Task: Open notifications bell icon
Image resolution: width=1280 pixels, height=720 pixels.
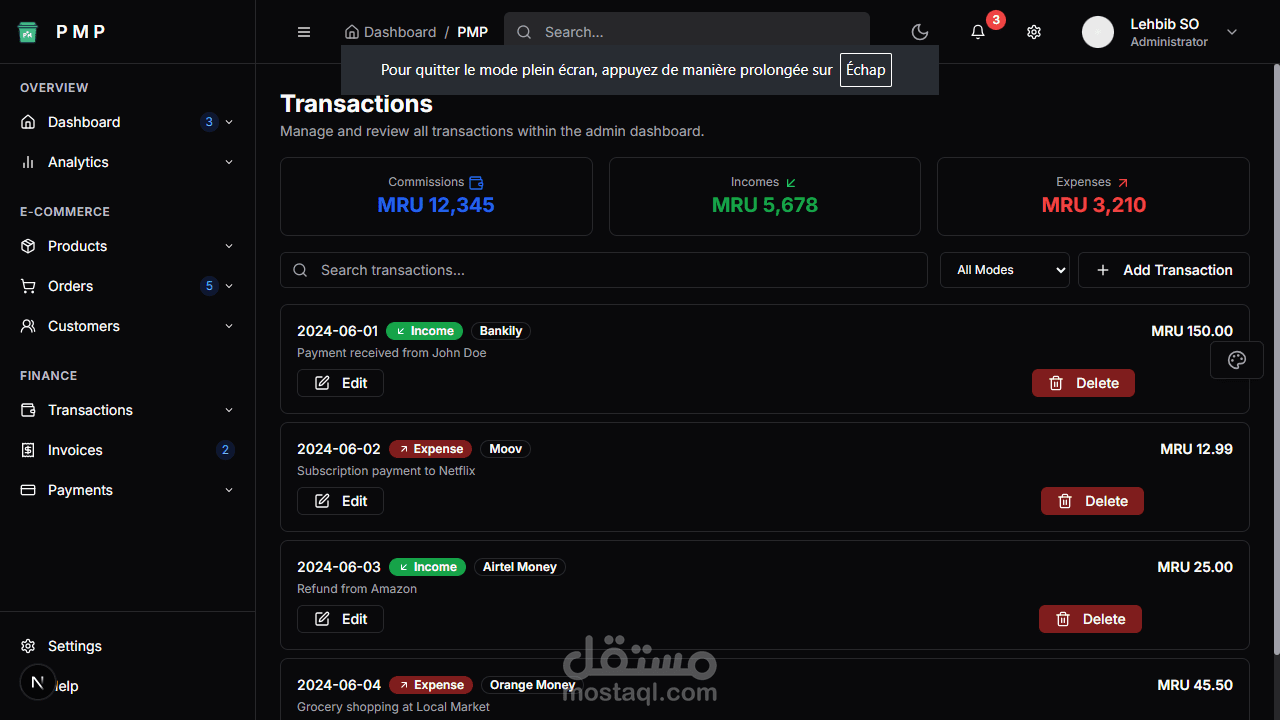Action: coord(978,32)
